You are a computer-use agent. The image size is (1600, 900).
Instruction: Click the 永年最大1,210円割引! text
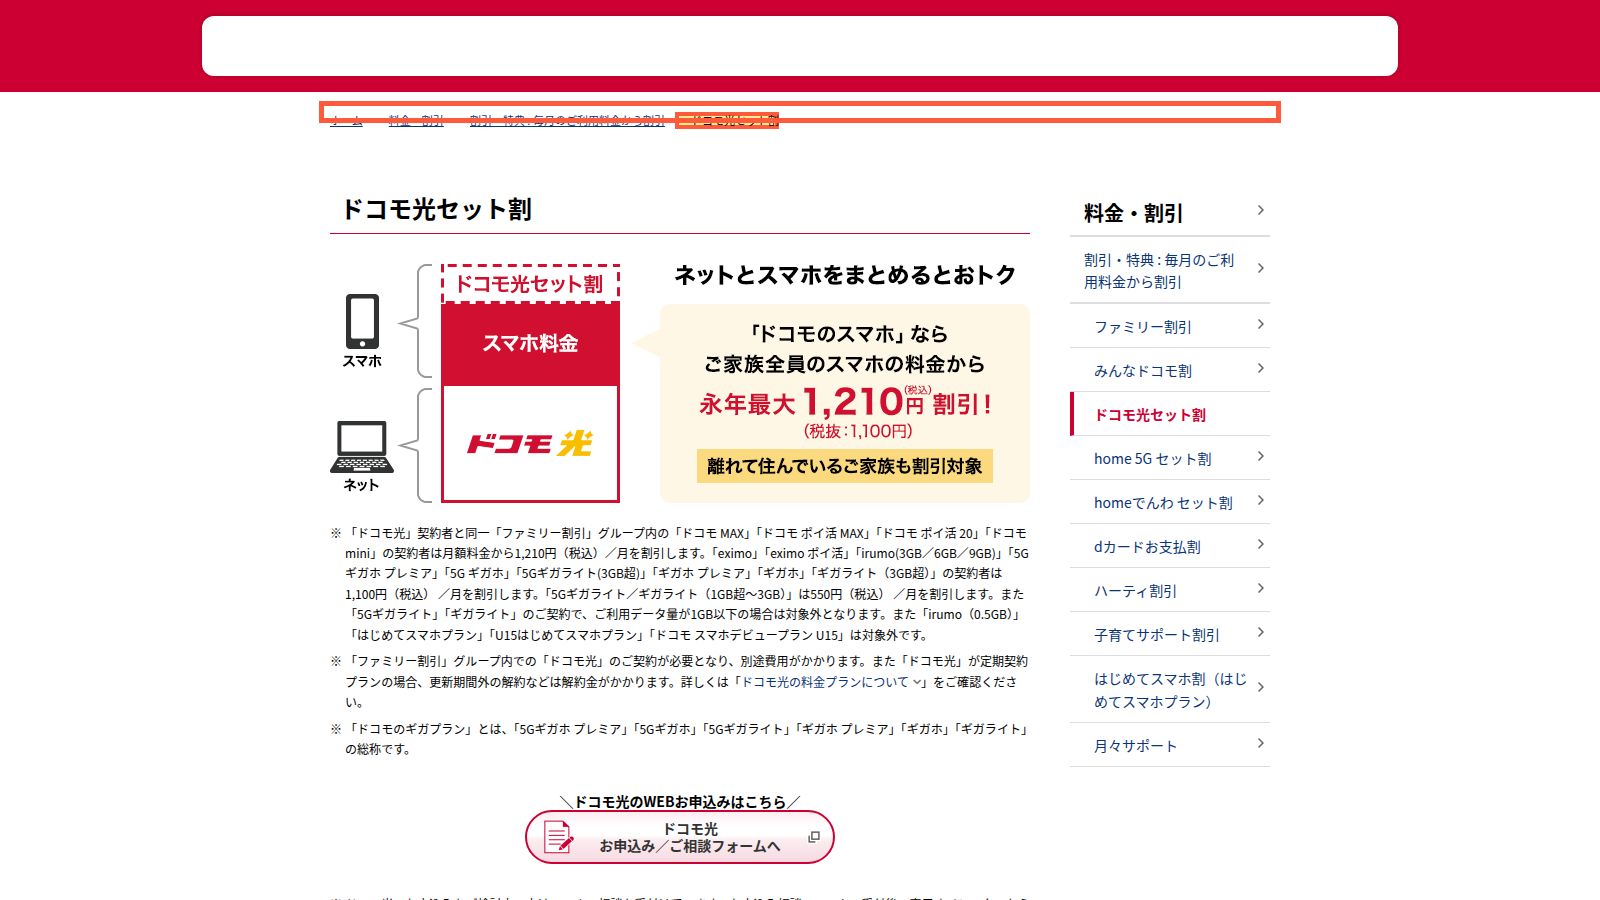tap(845, 403)
